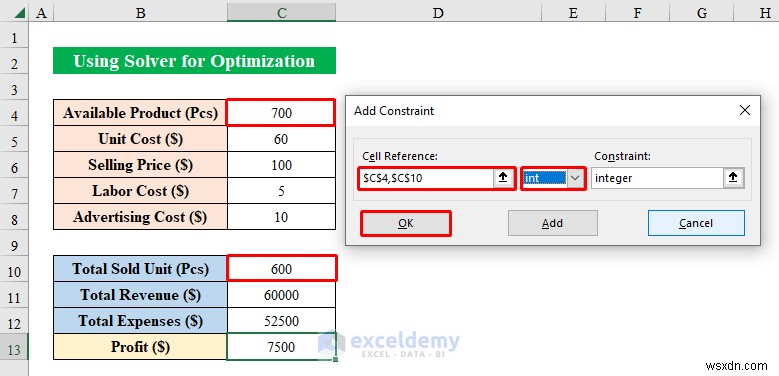Select row 12 header
Screen dimensions: 779x376
[x=14, y=323]
